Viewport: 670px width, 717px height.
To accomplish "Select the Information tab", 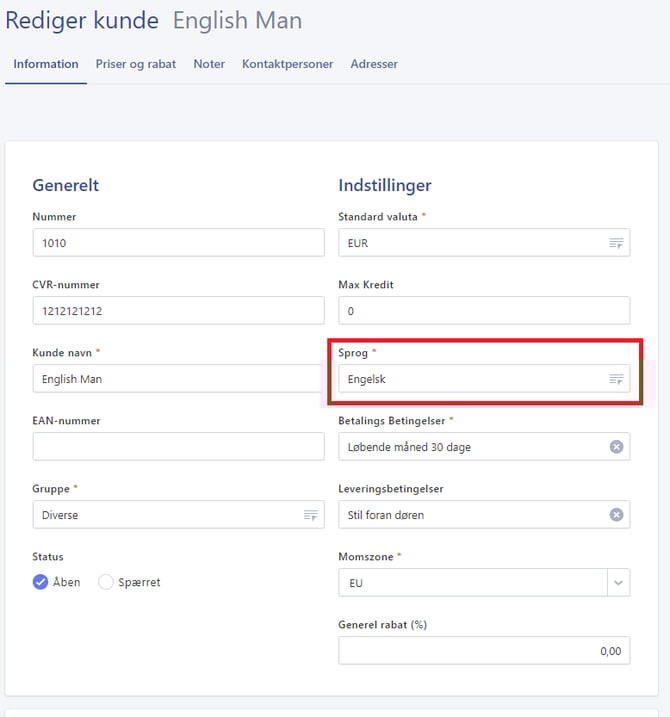I will (x=46, y=64).
